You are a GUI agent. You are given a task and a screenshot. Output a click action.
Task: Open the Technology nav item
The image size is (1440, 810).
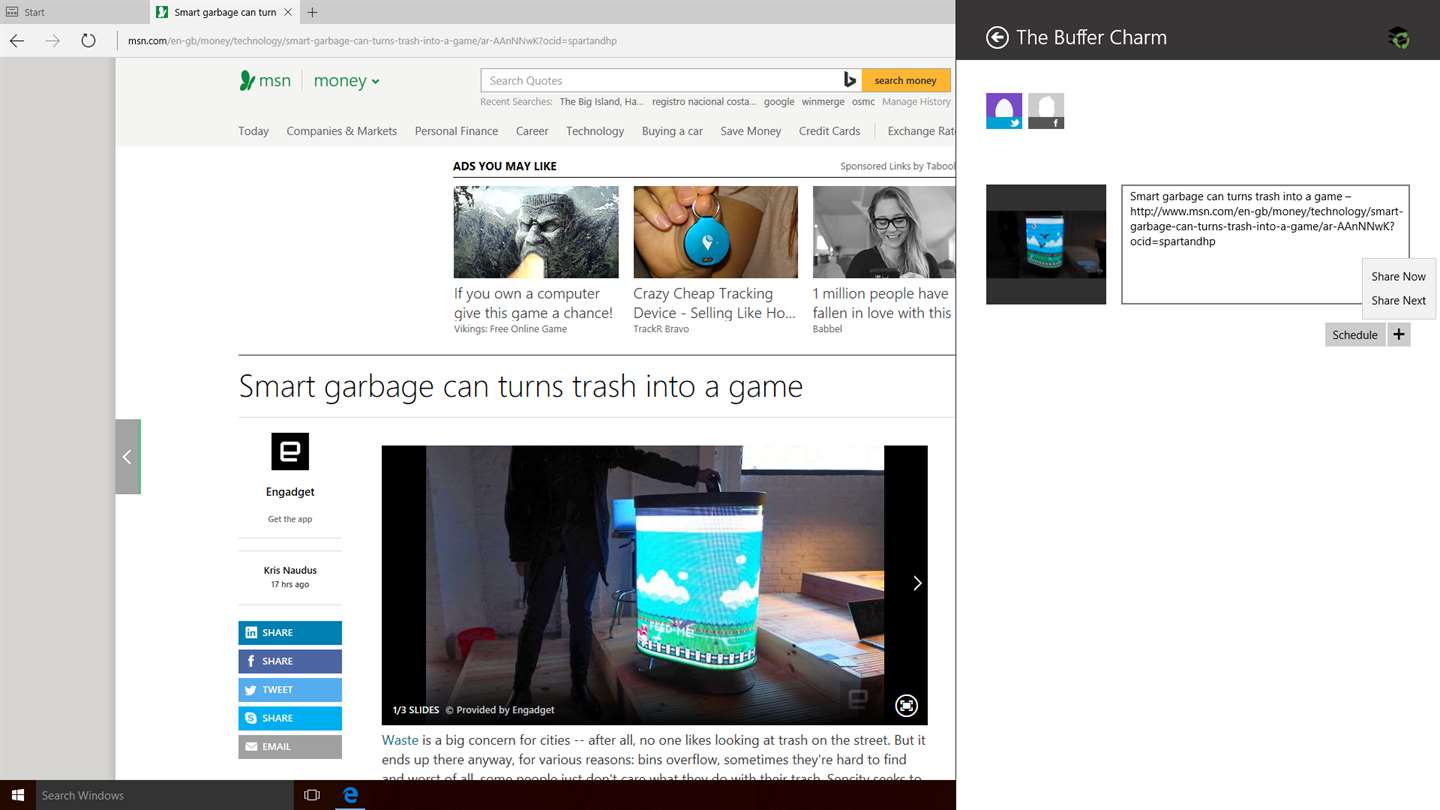tap(595, 131)
